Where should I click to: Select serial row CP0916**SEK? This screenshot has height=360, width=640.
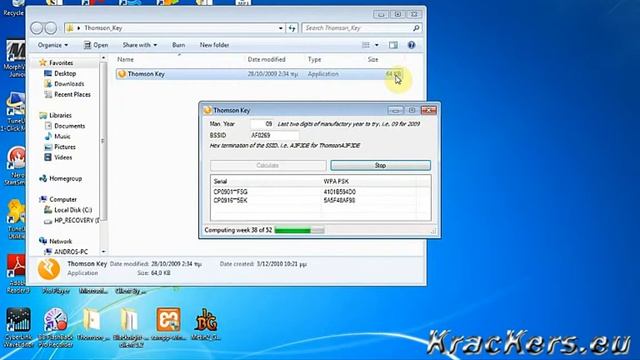click(231, 200)
